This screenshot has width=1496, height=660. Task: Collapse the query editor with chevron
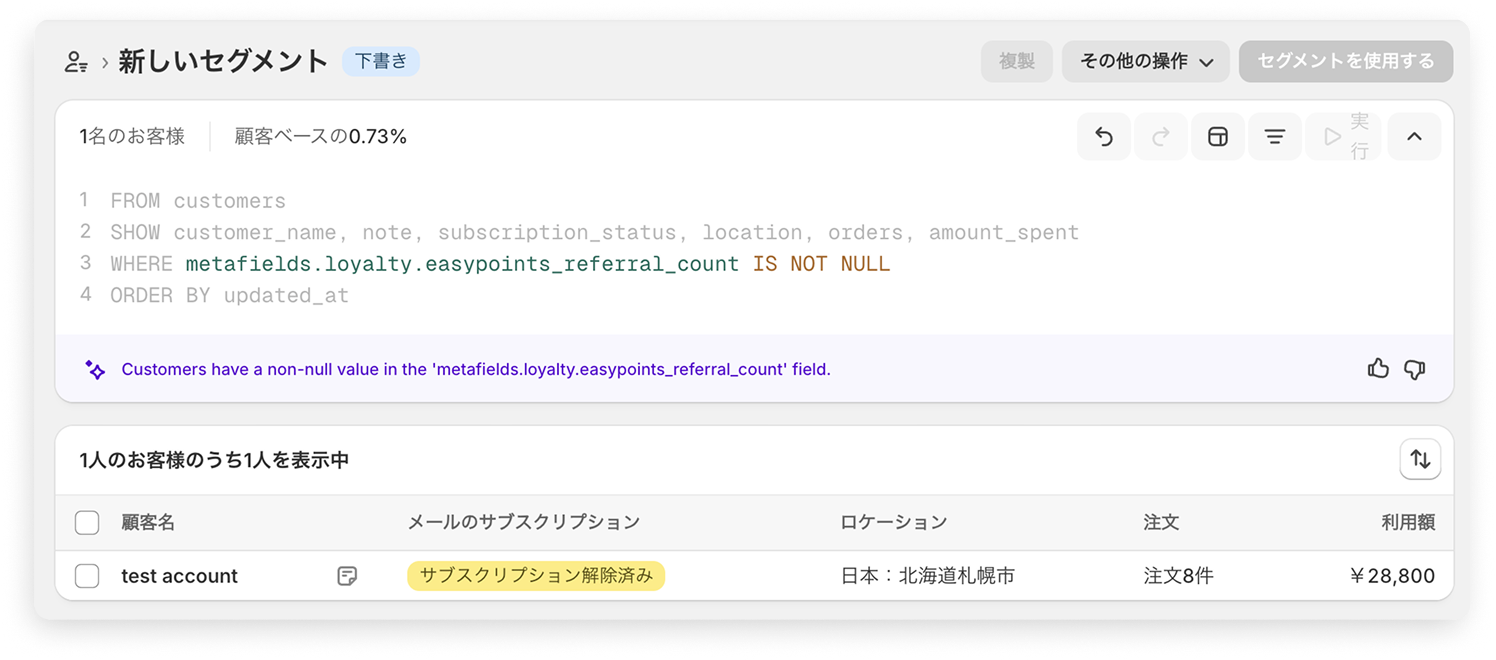pos(1414,137)
